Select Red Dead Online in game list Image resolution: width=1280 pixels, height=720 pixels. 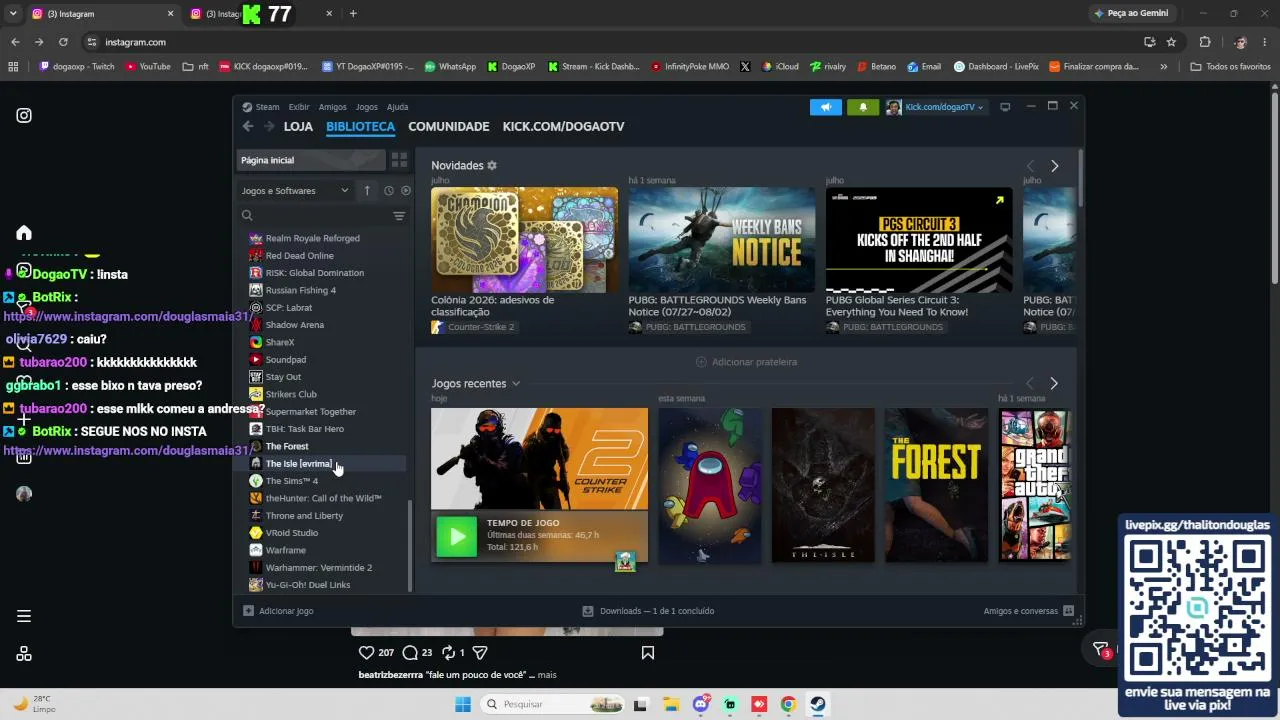[299, 256]
